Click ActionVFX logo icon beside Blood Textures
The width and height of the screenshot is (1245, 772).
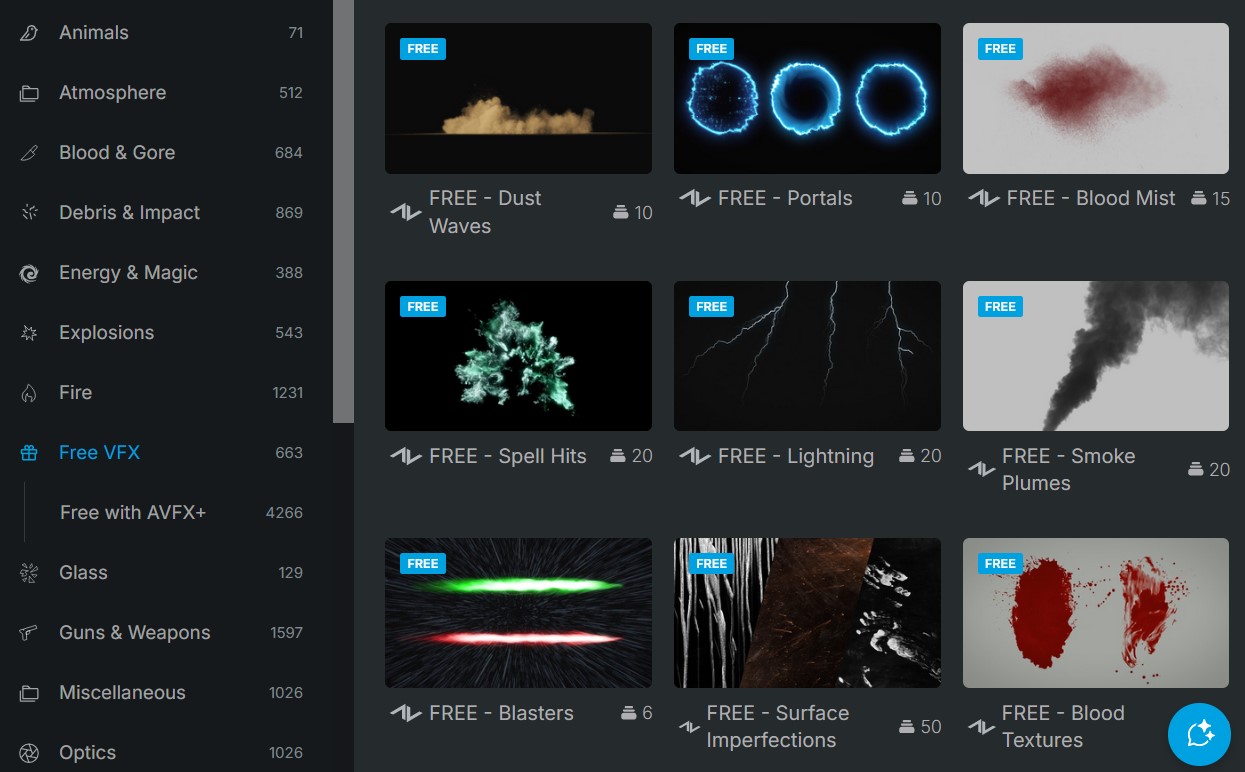coord(982,727)
